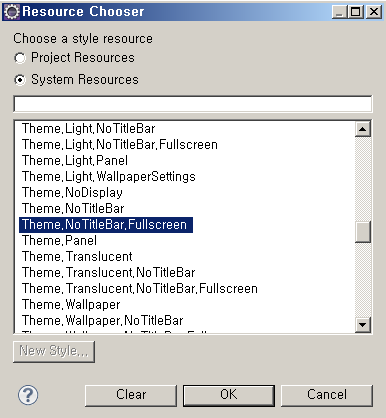Choose the Theme.NoTitleBar entry
The height and width of the screenshot is (418, 386).
click(73, 209)
